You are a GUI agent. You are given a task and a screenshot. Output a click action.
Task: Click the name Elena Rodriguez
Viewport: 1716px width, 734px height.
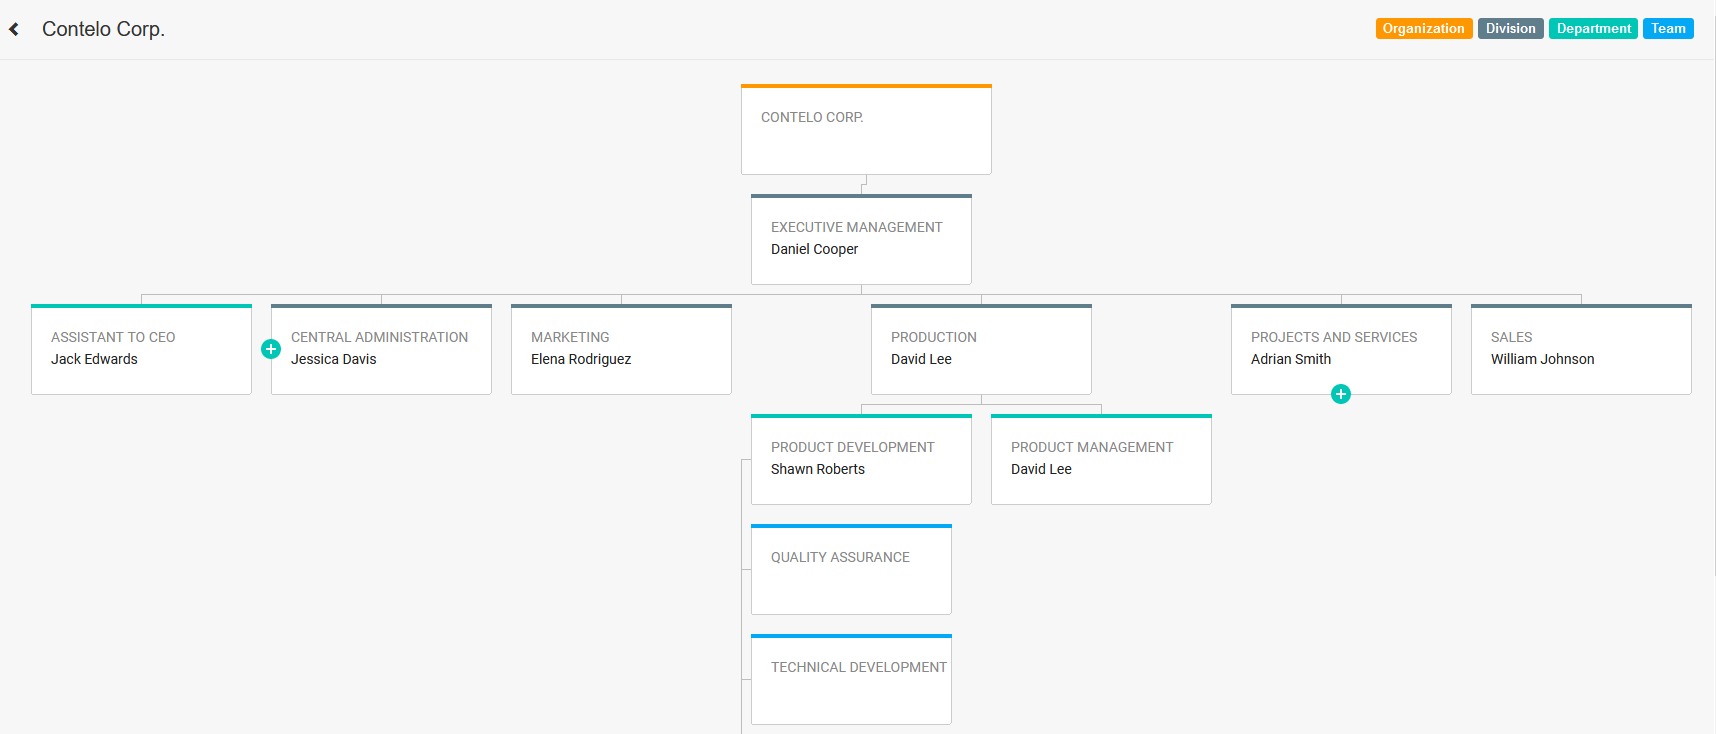point(581,359)
